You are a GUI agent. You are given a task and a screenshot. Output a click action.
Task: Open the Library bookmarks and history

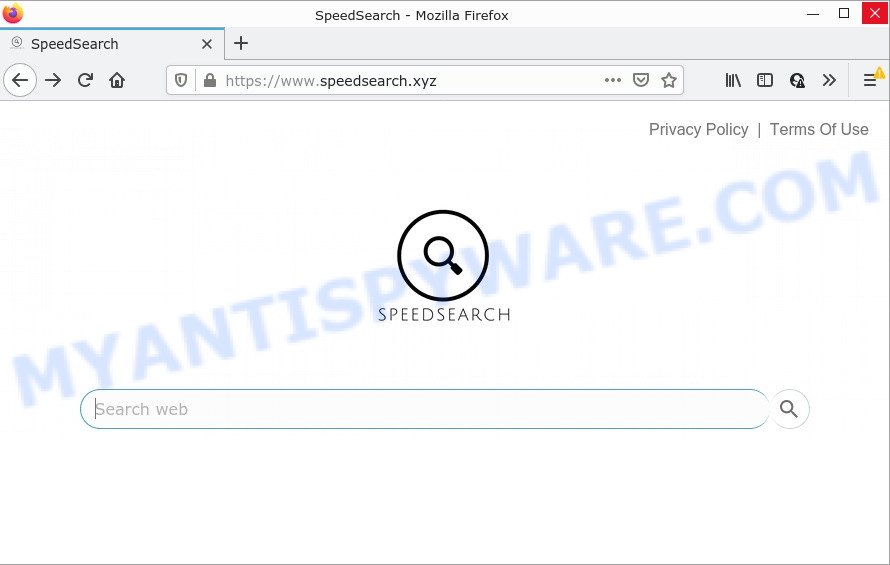733,80
